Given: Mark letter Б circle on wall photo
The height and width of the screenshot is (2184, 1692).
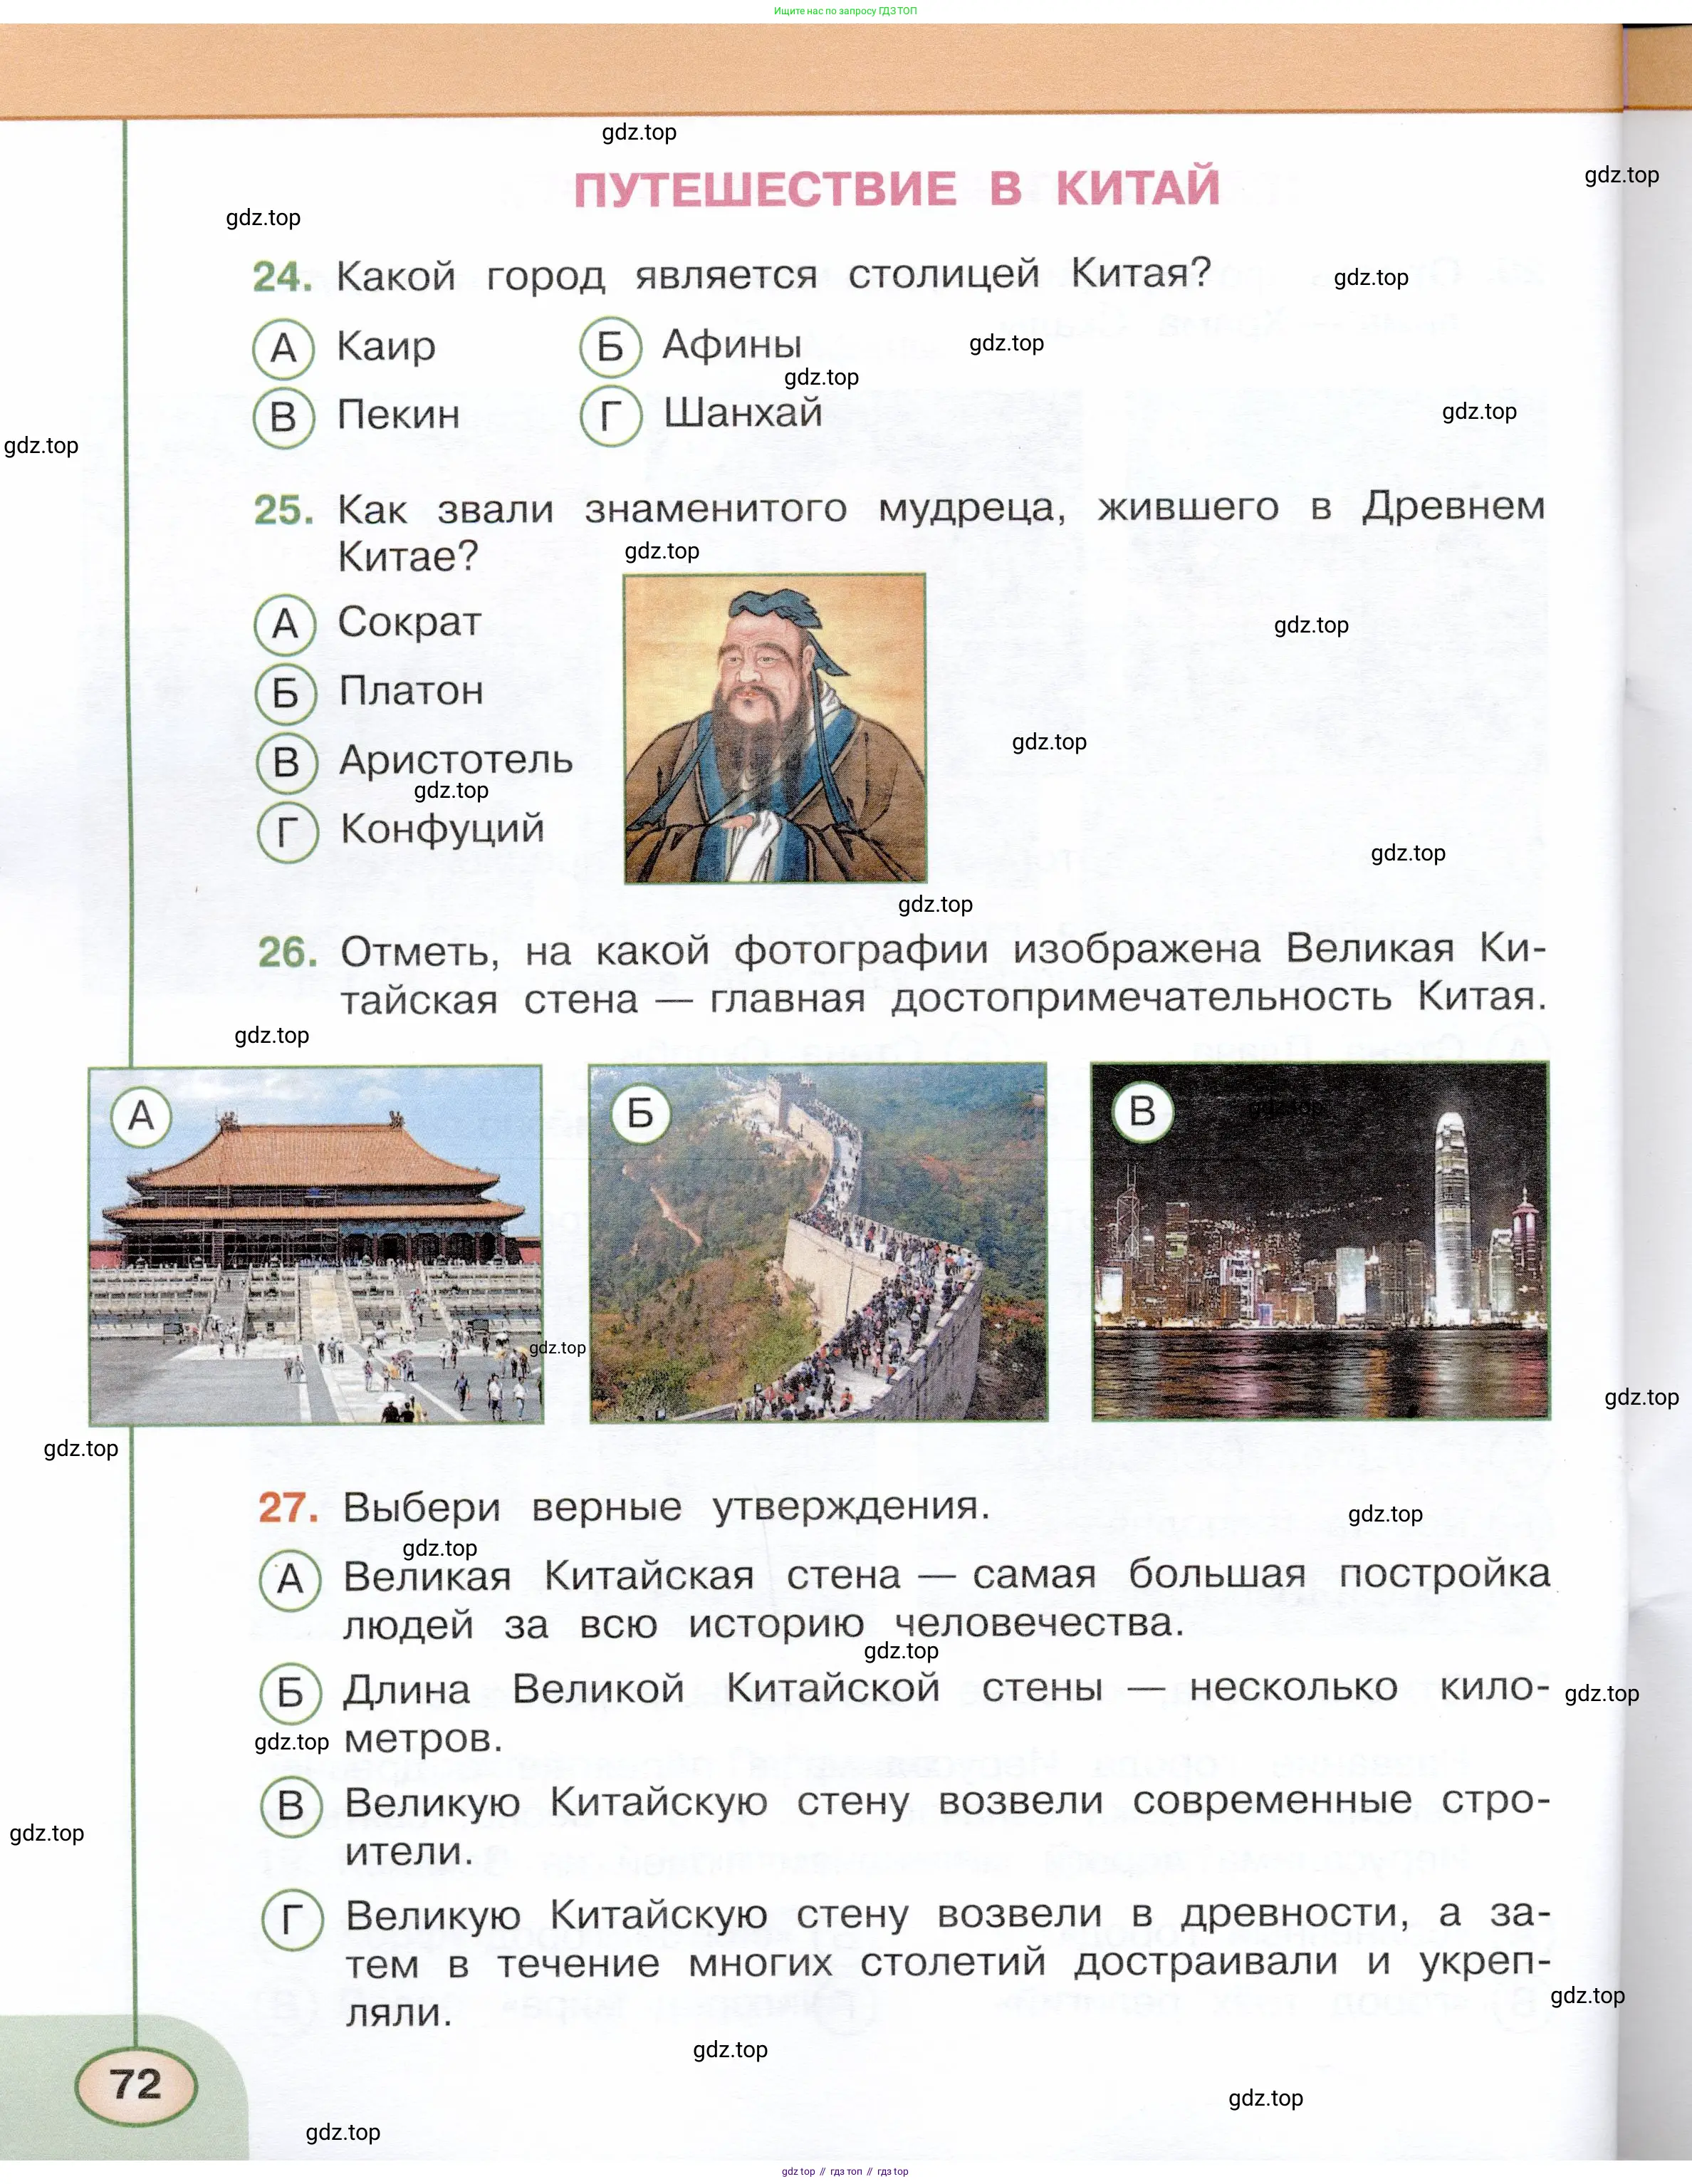Looking at the screenshot, I should click(x=640, y=1113).
